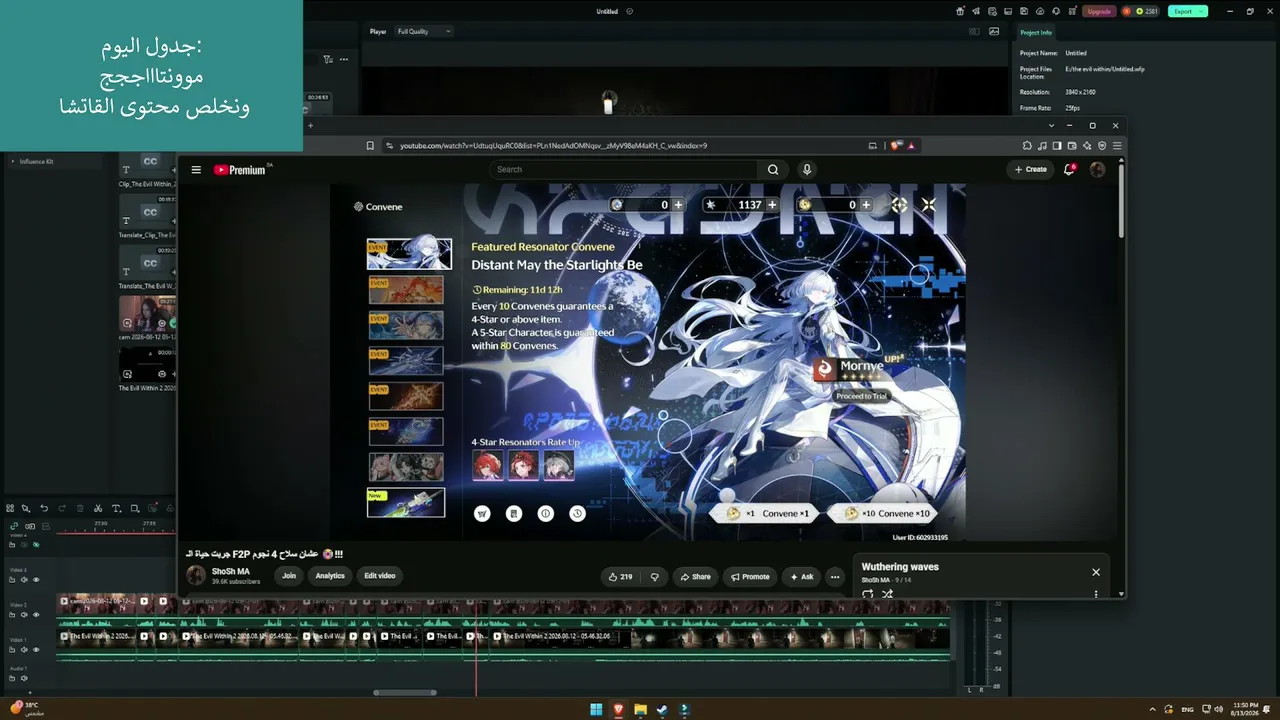Open channel Analytics button

tap(330, 576)
